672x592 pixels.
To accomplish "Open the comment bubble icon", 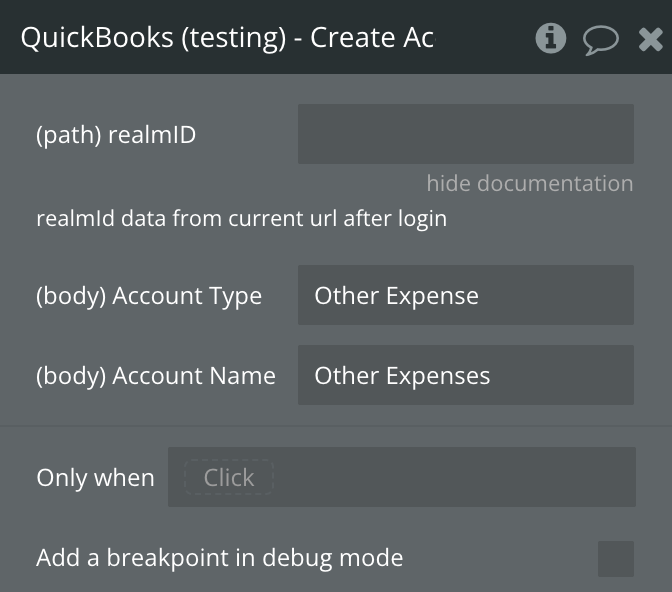I will pyautogui.click(x=600, y=40).
